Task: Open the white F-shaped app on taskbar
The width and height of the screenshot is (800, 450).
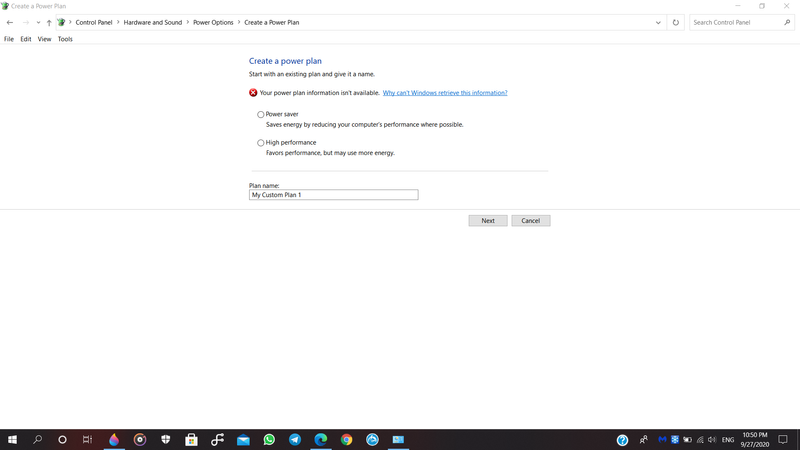Action: point(217,439)
